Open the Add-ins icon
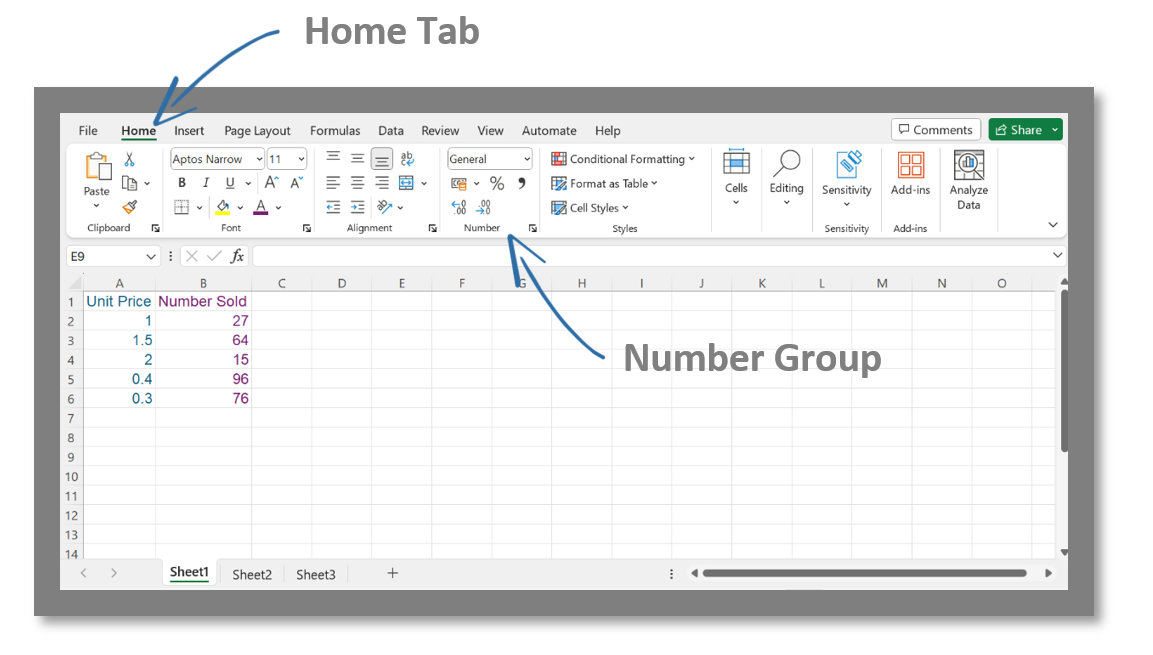 pos(910,165)
